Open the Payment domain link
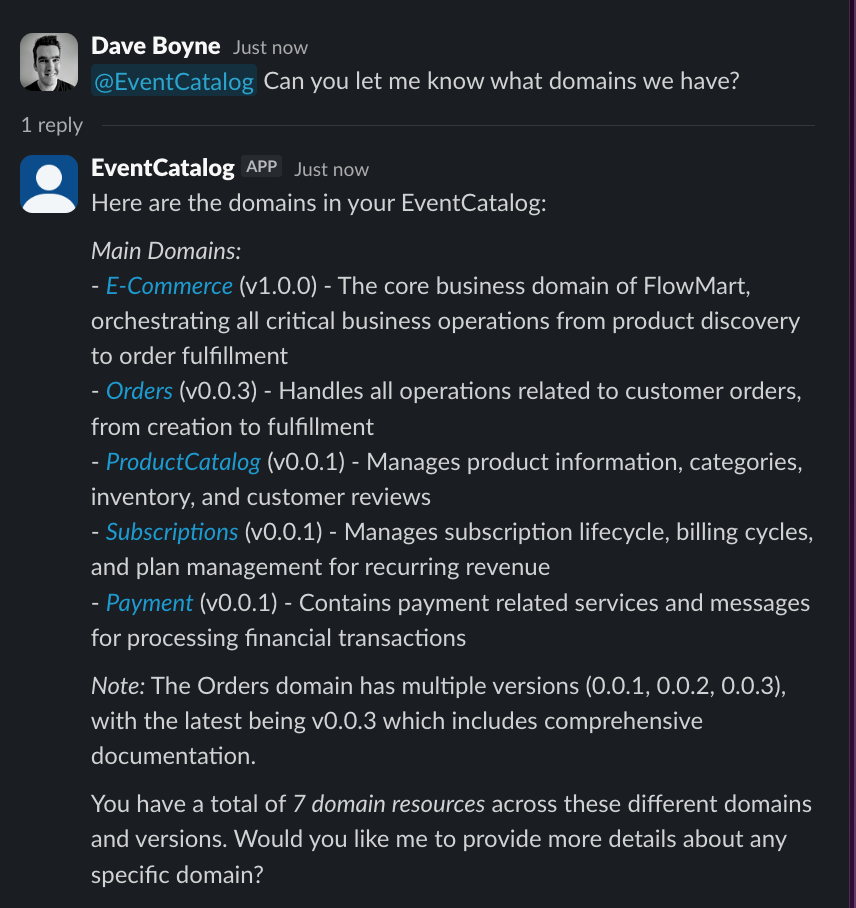856x908 pixels. [x=149, y=603]
